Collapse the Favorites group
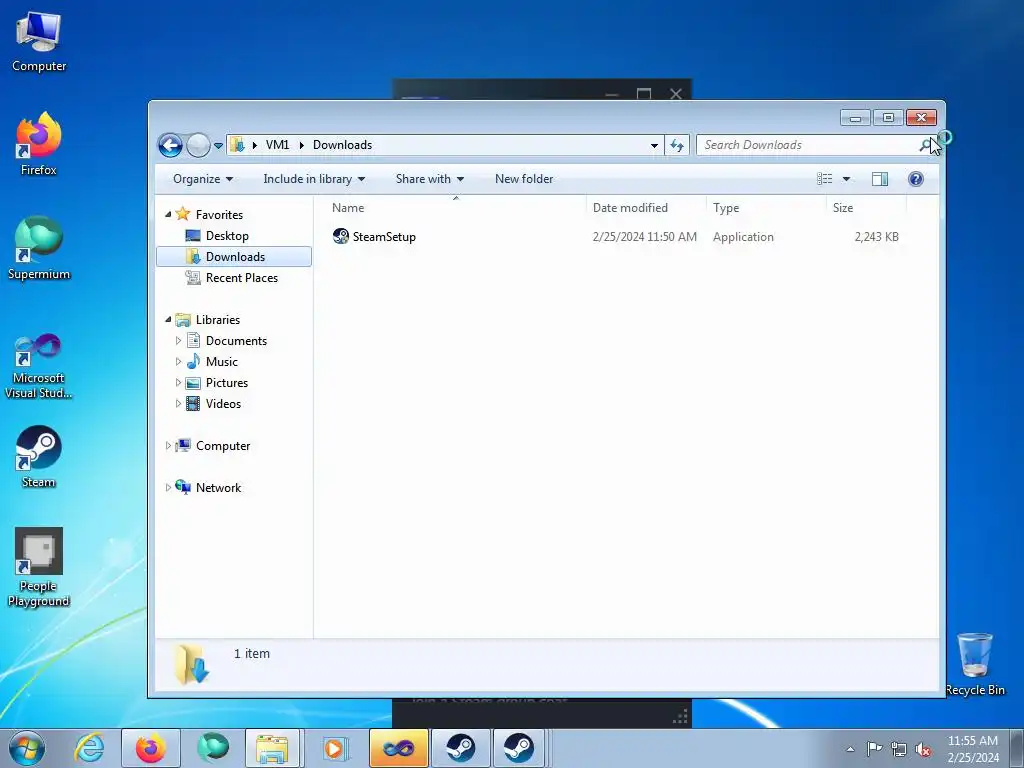Screen dimensions: 1024x768 (168, 214)
